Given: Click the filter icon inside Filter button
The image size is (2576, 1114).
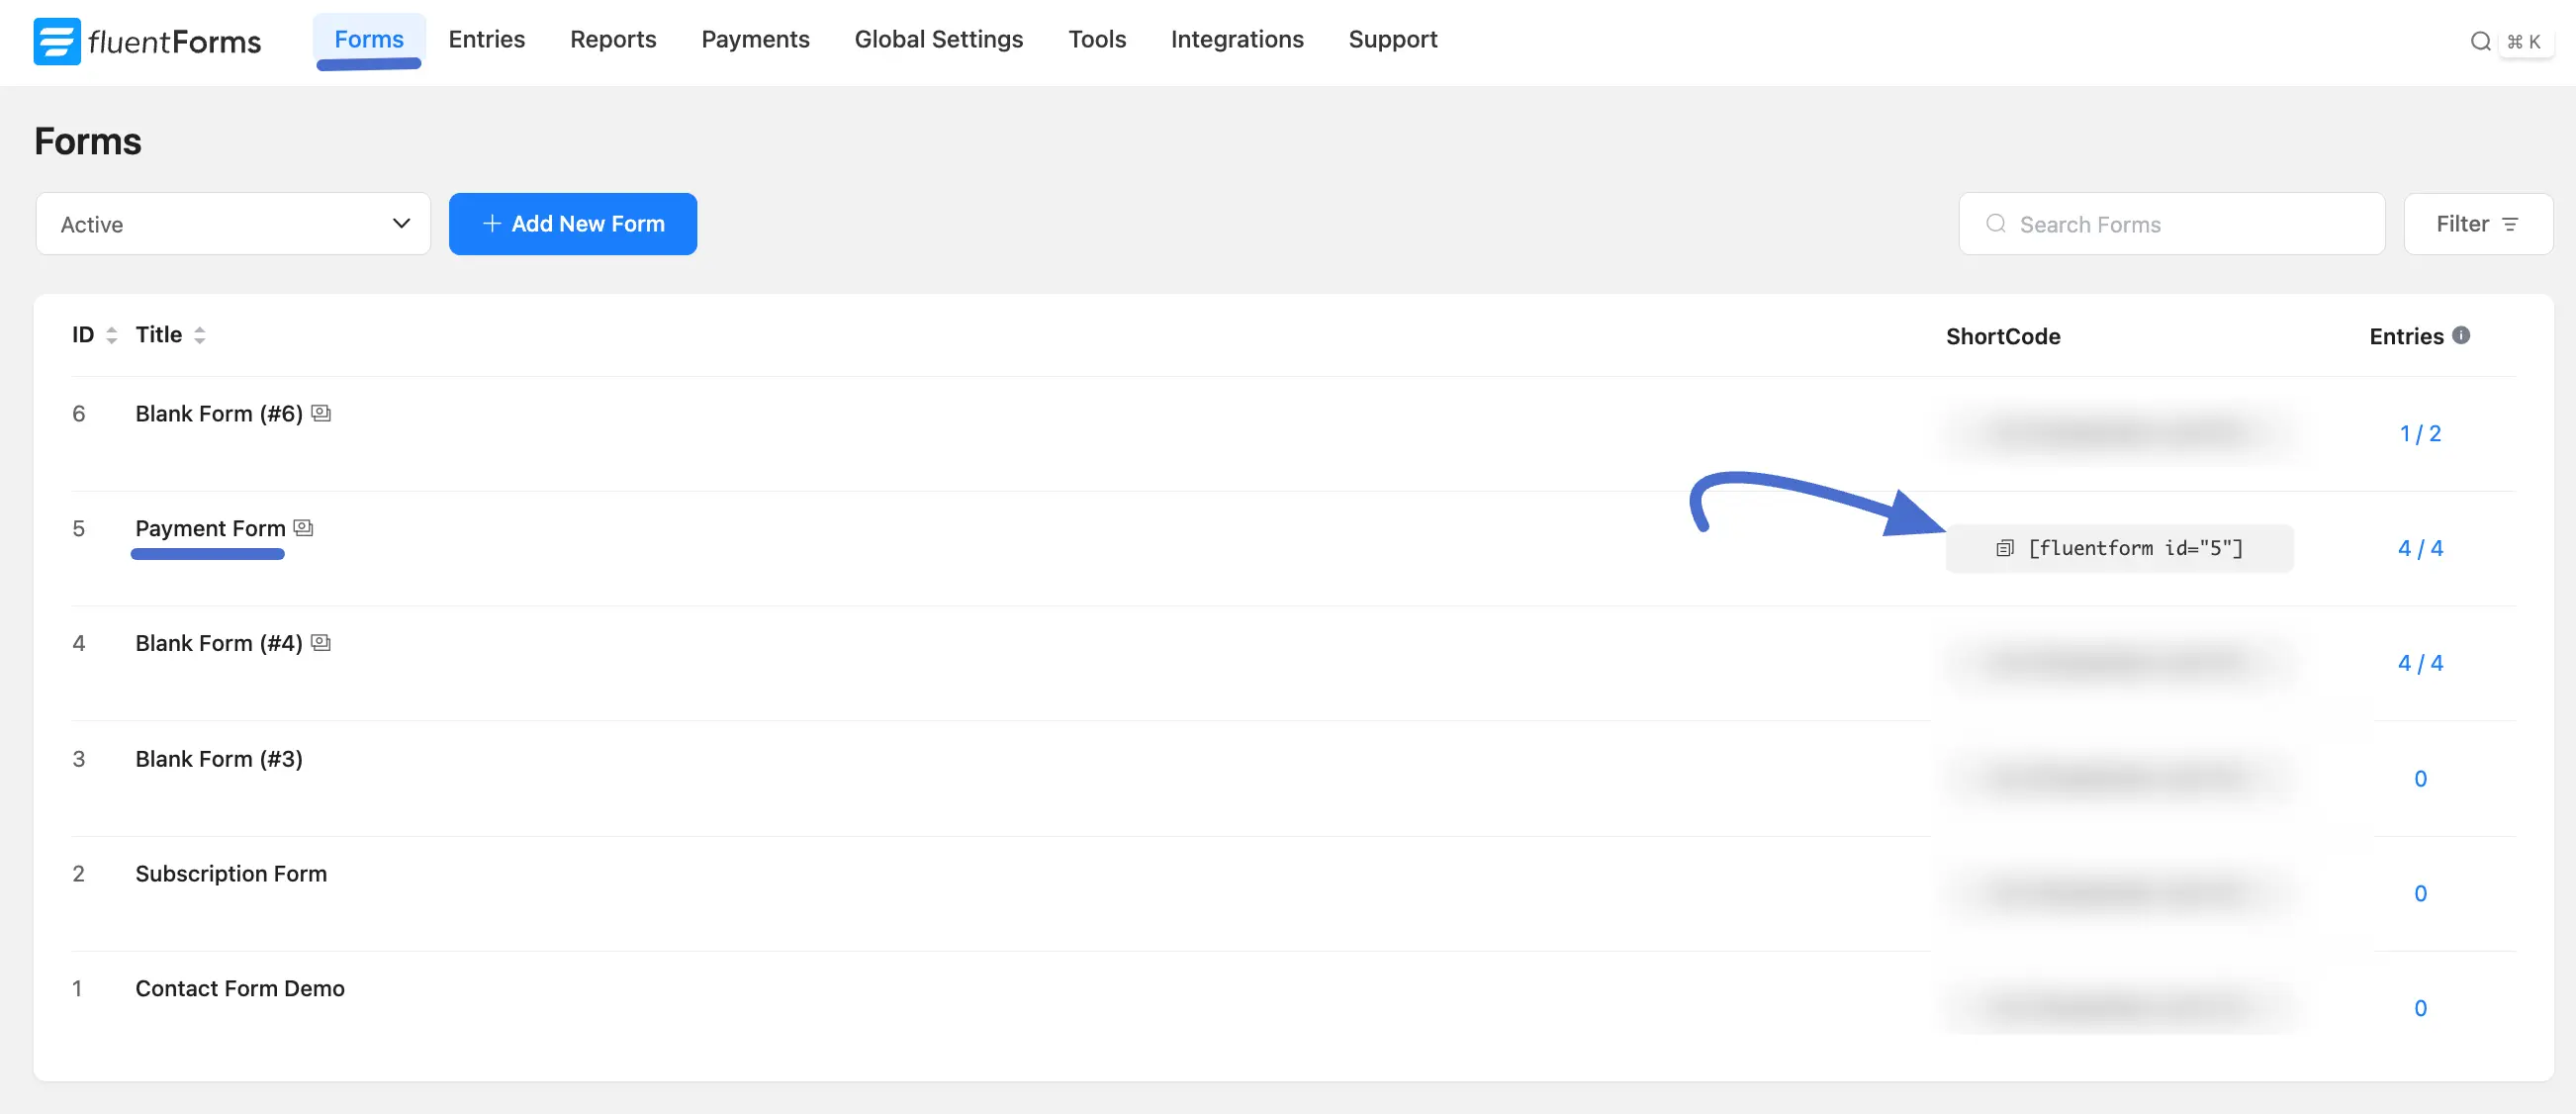Looking at the screenshot, I should point(2513,224).
